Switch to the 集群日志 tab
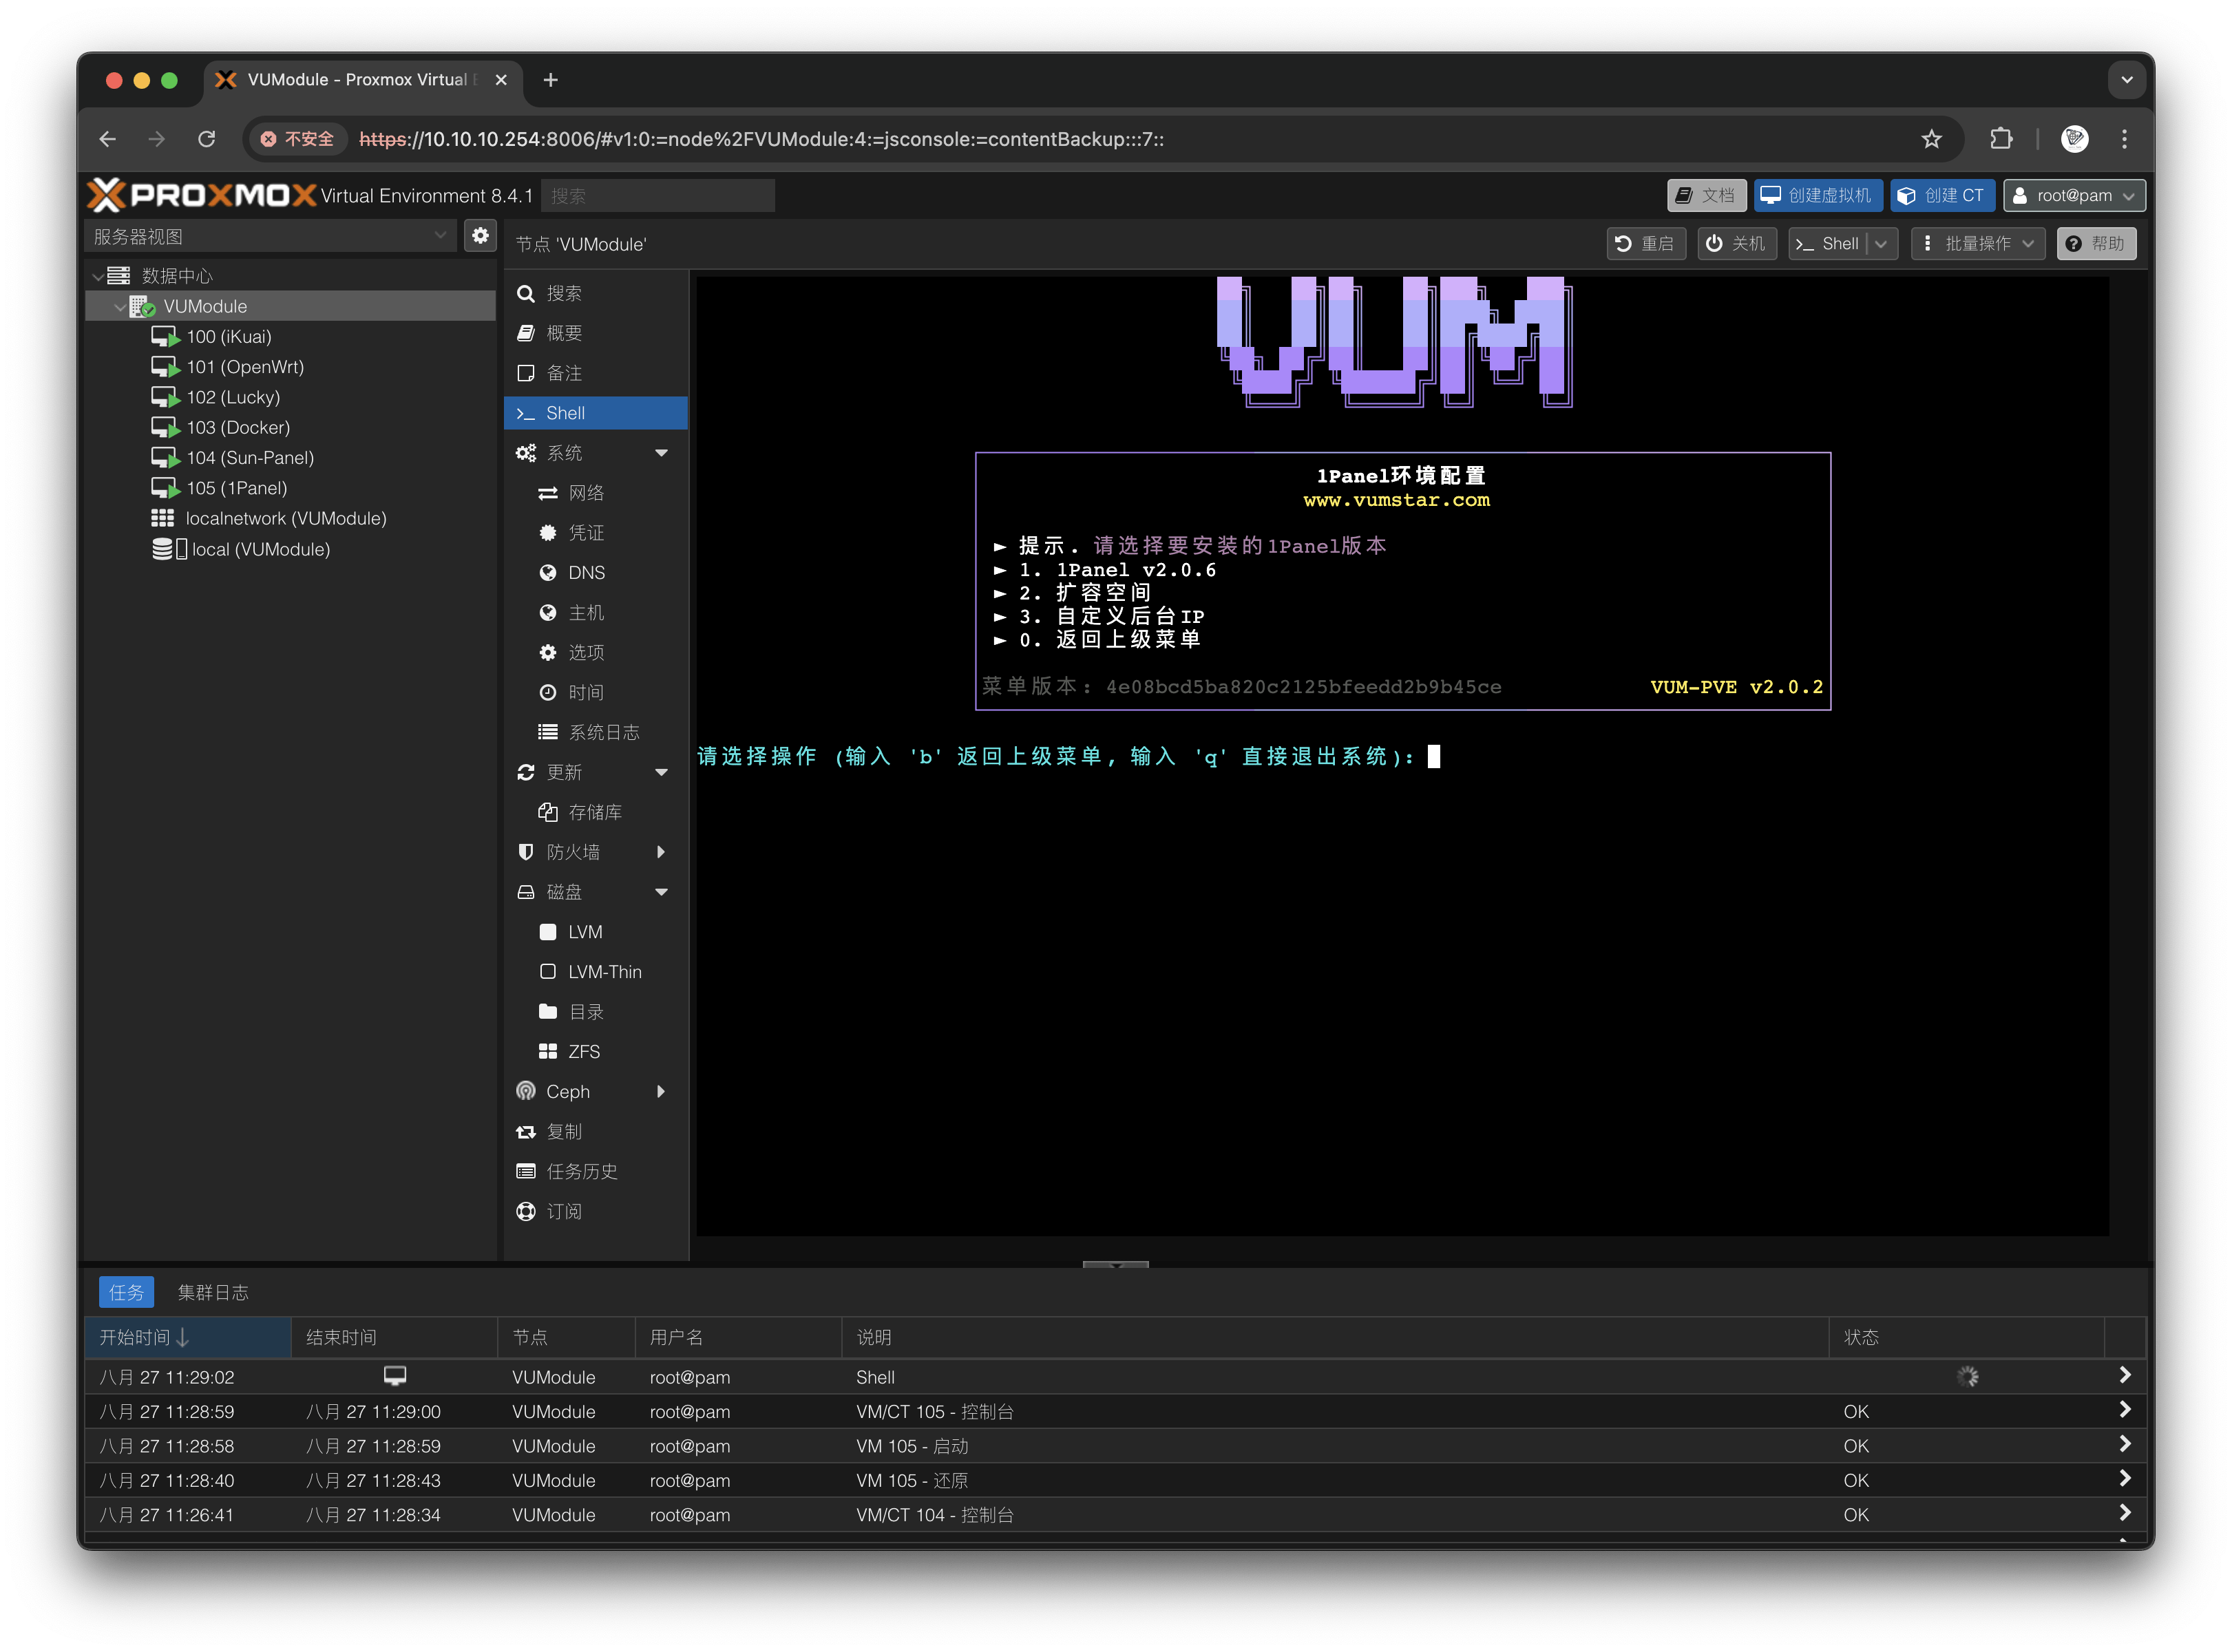 (213, 1291)
